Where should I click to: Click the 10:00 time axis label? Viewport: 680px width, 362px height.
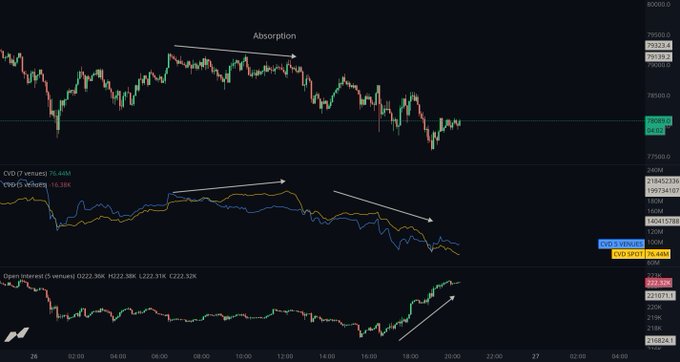[x=243, y=356]
